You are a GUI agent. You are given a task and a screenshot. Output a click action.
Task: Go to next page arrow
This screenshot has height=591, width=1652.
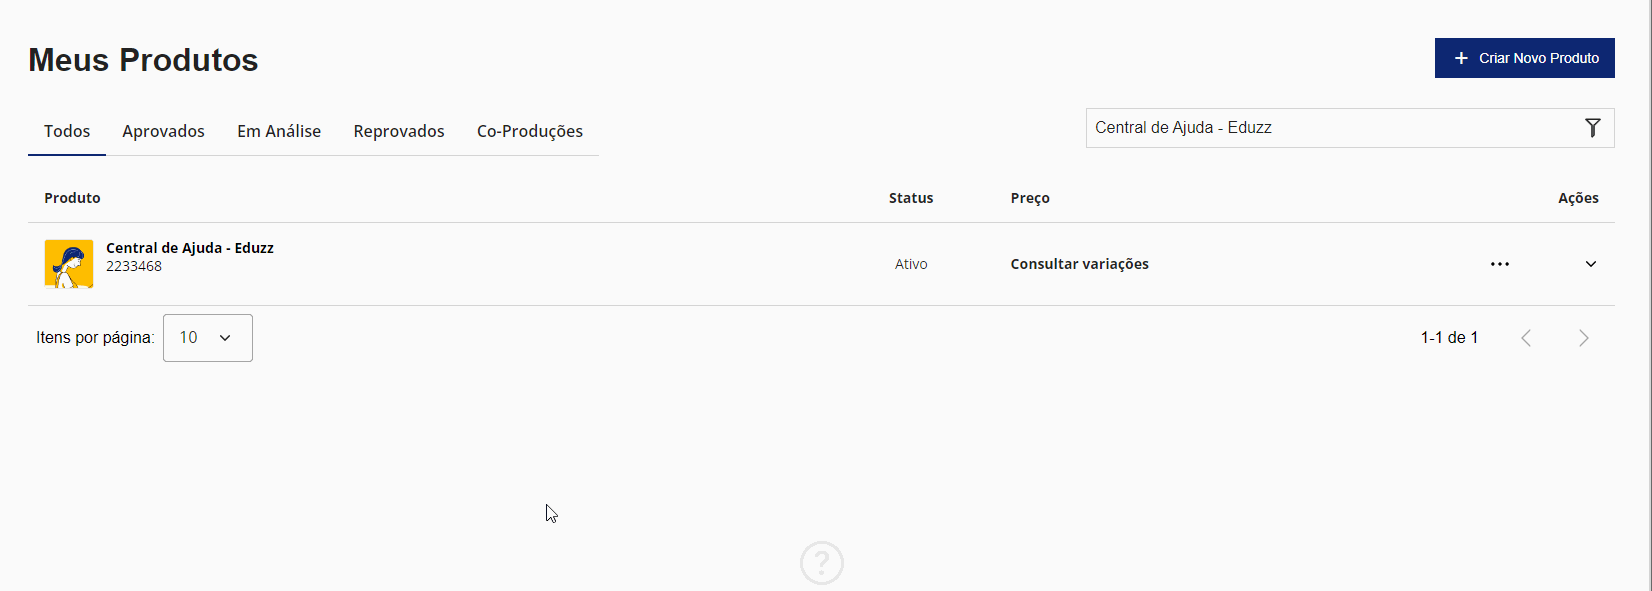pyautogui.click(x=1583, y=338)
